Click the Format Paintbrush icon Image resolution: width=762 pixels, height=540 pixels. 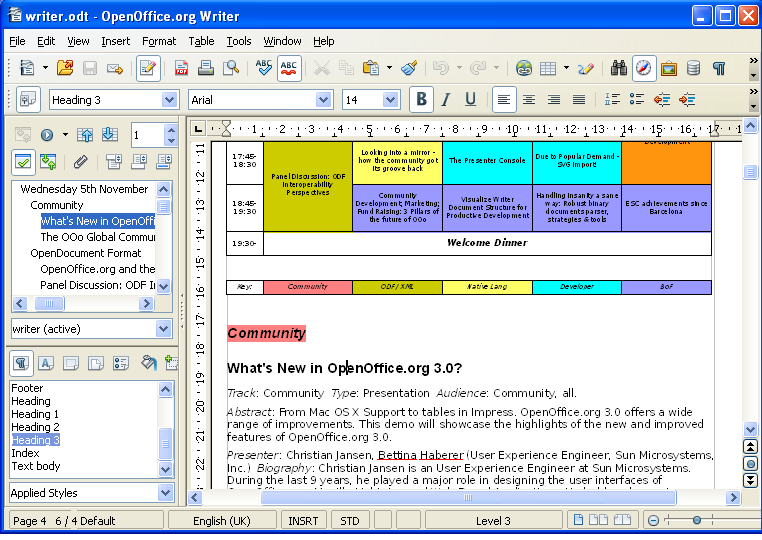409,69
